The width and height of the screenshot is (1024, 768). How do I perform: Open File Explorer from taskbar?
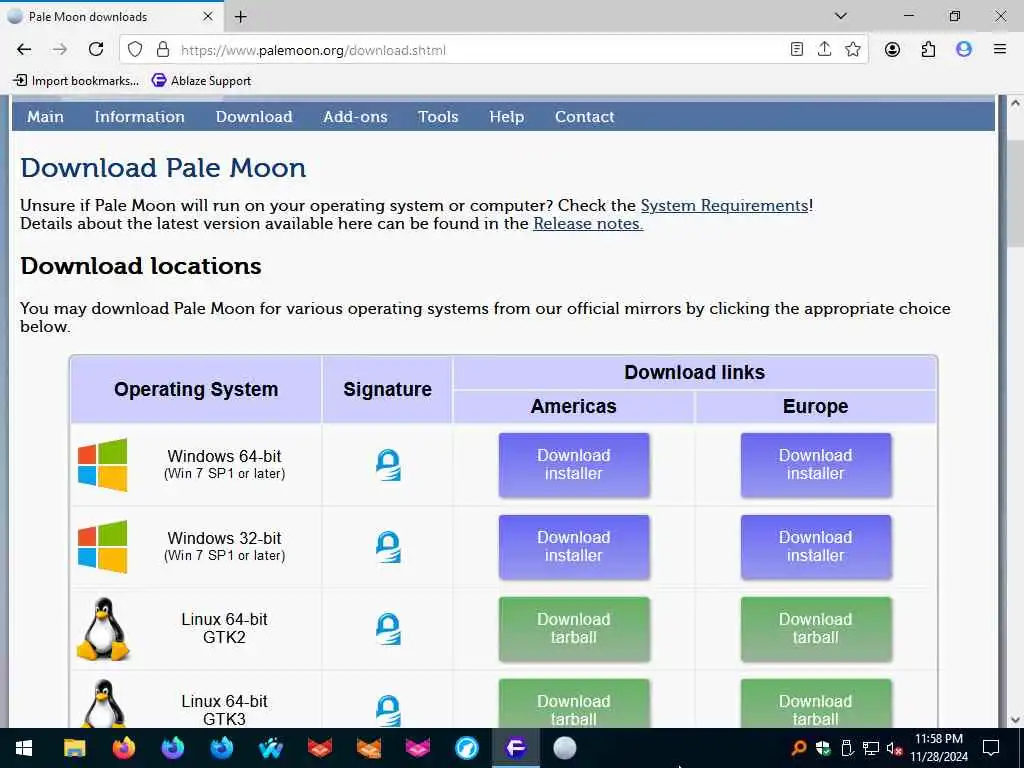click(74, 748)
